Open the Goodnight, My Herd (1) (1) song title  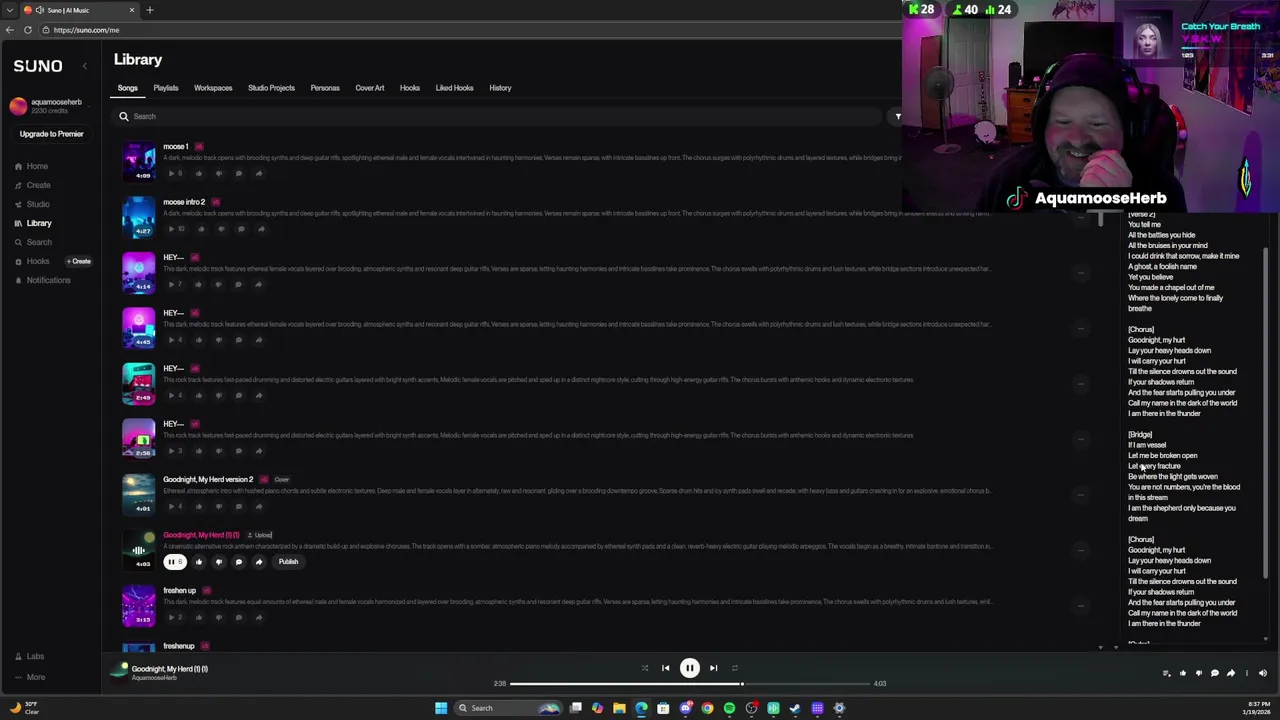(201, 535)
